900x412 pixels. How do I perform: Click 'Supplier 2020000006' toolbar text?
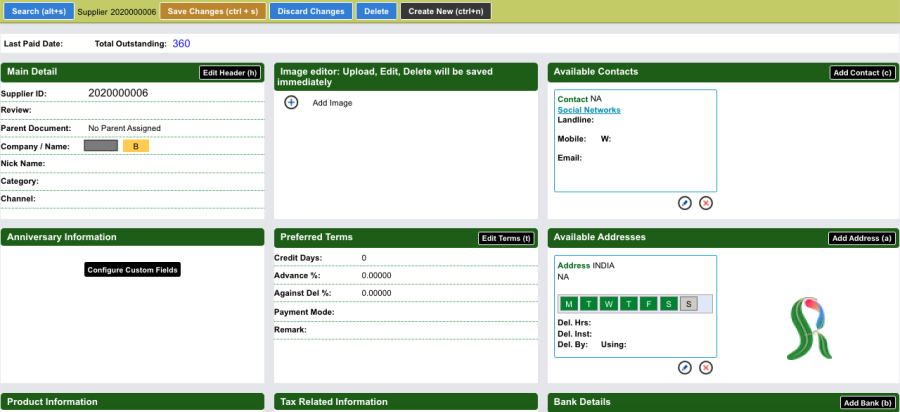(x=117, y=11)
